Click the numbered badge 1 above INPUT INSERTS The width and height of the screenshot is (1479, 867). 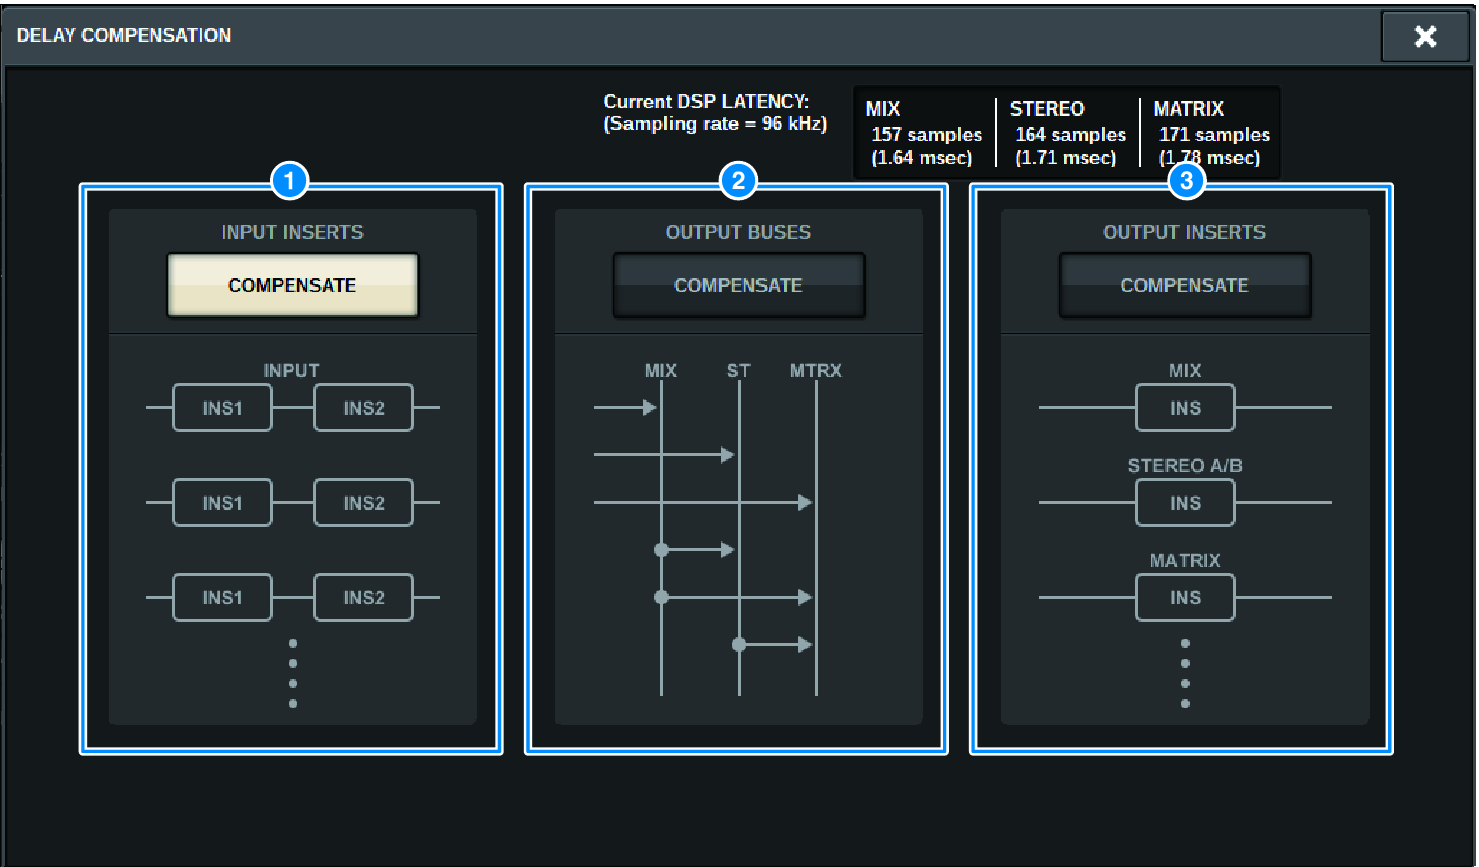point(291,182)
